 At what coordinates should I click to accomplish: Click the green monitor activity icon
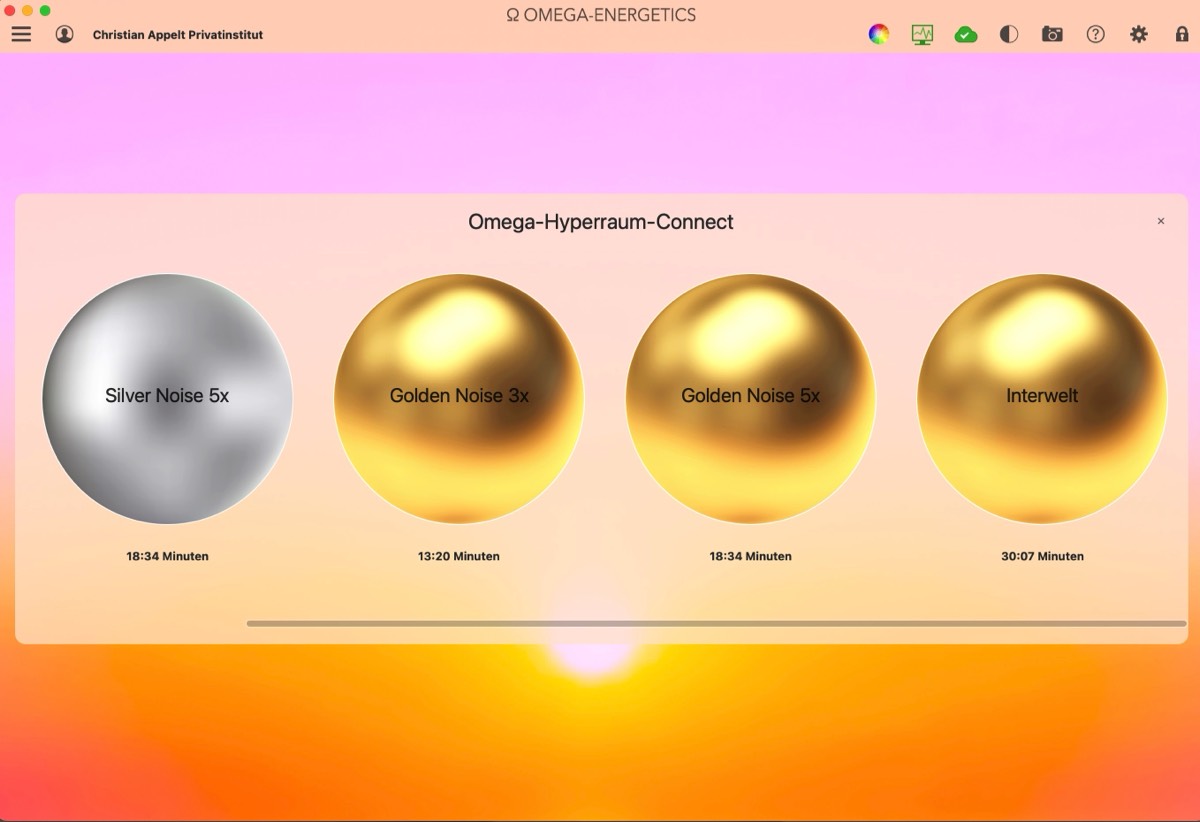click(922, 34)
